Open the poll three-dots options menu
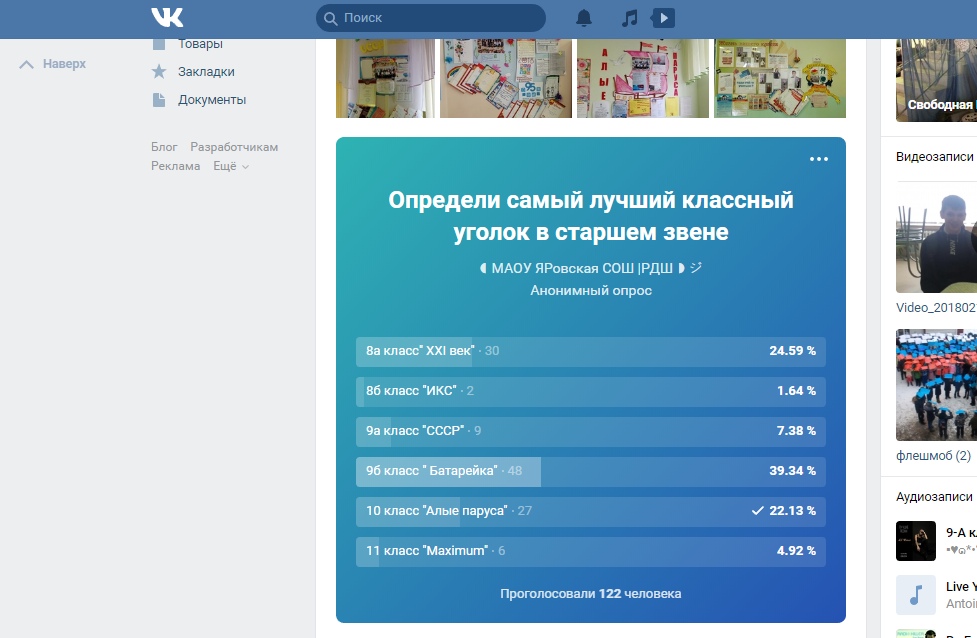The height and width of the screenshot is (638, 977). (819, 159)
